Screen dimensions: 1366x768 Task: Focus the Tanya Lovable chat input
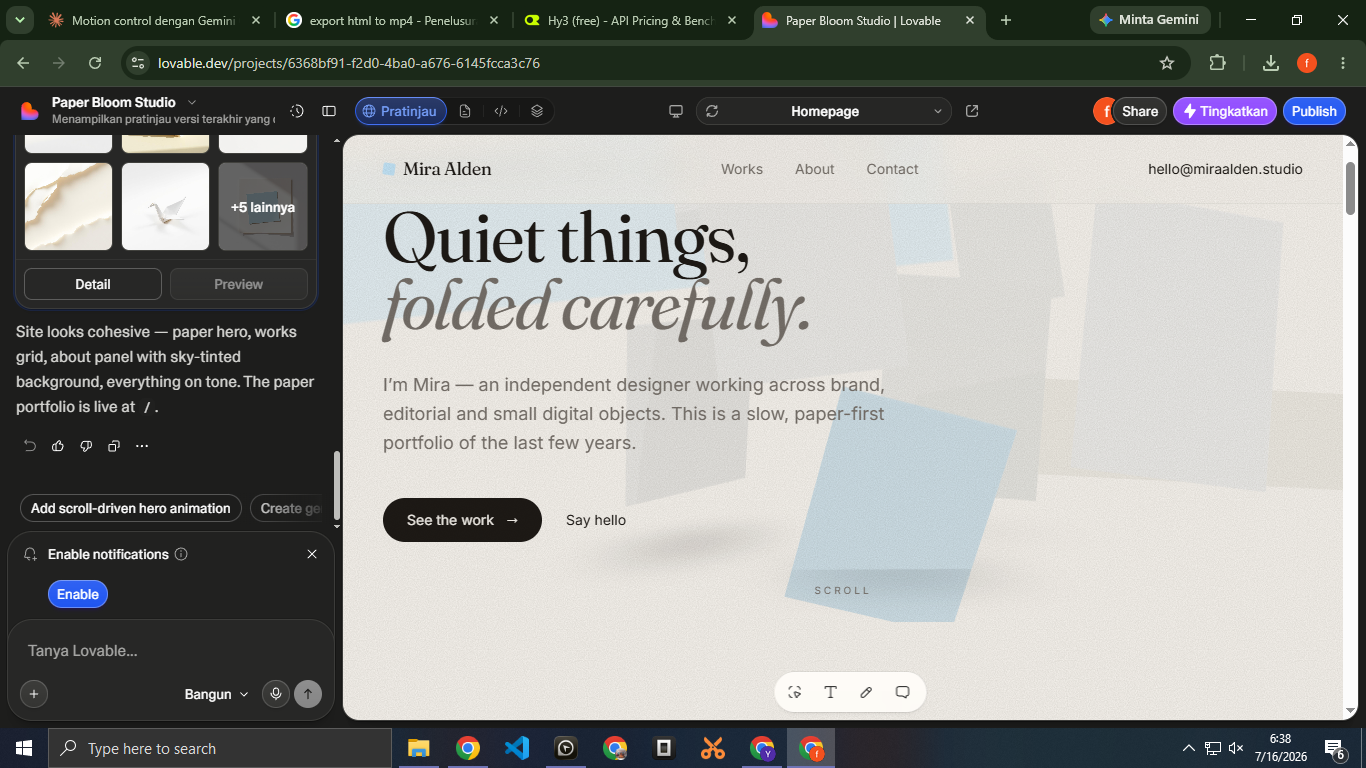pyautogui.click(x=170, y=651)
